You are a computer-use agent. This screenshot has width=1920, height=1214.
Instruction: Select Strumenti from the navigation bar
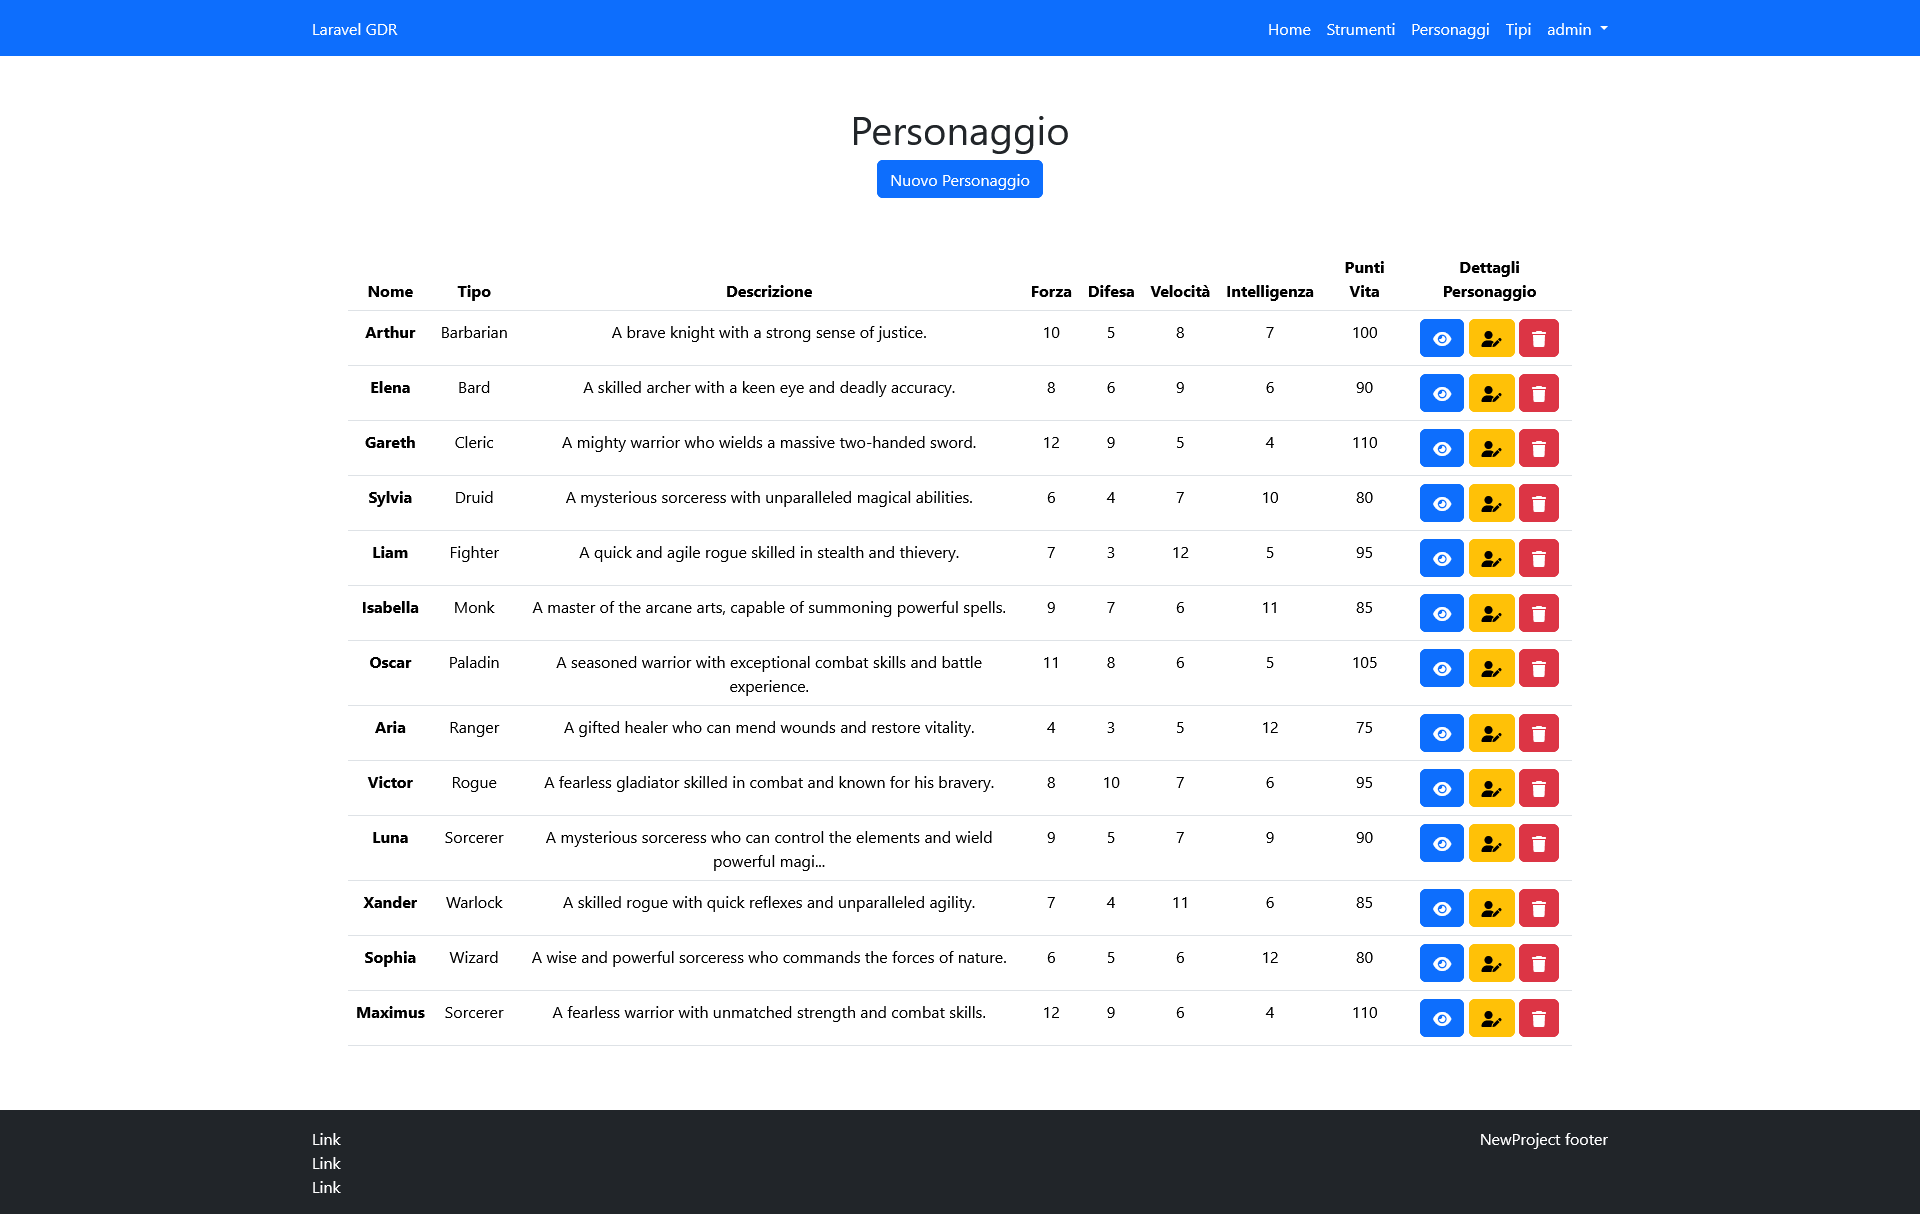pyautogui.click(x=1361, y=29)
